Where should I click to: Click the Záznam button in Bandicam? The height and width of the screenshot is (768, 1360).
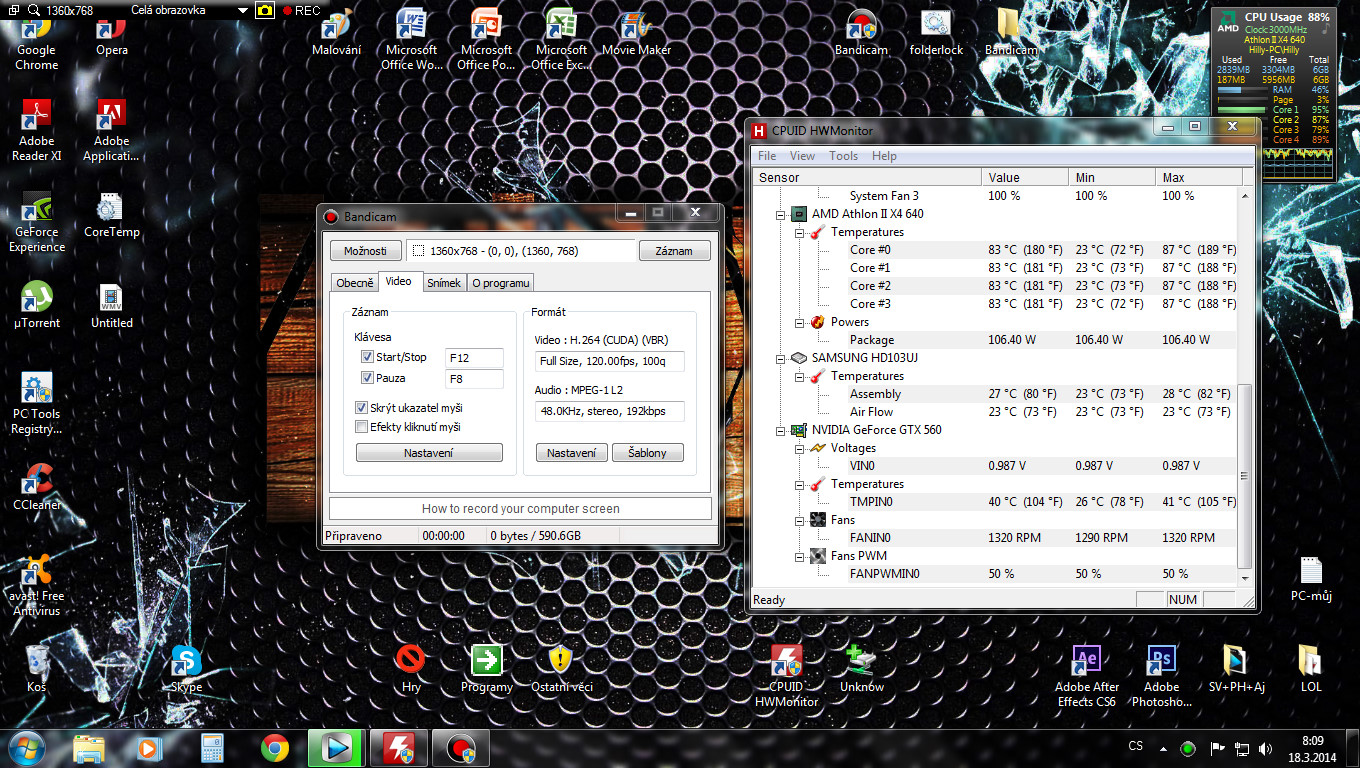click(674, 251)
